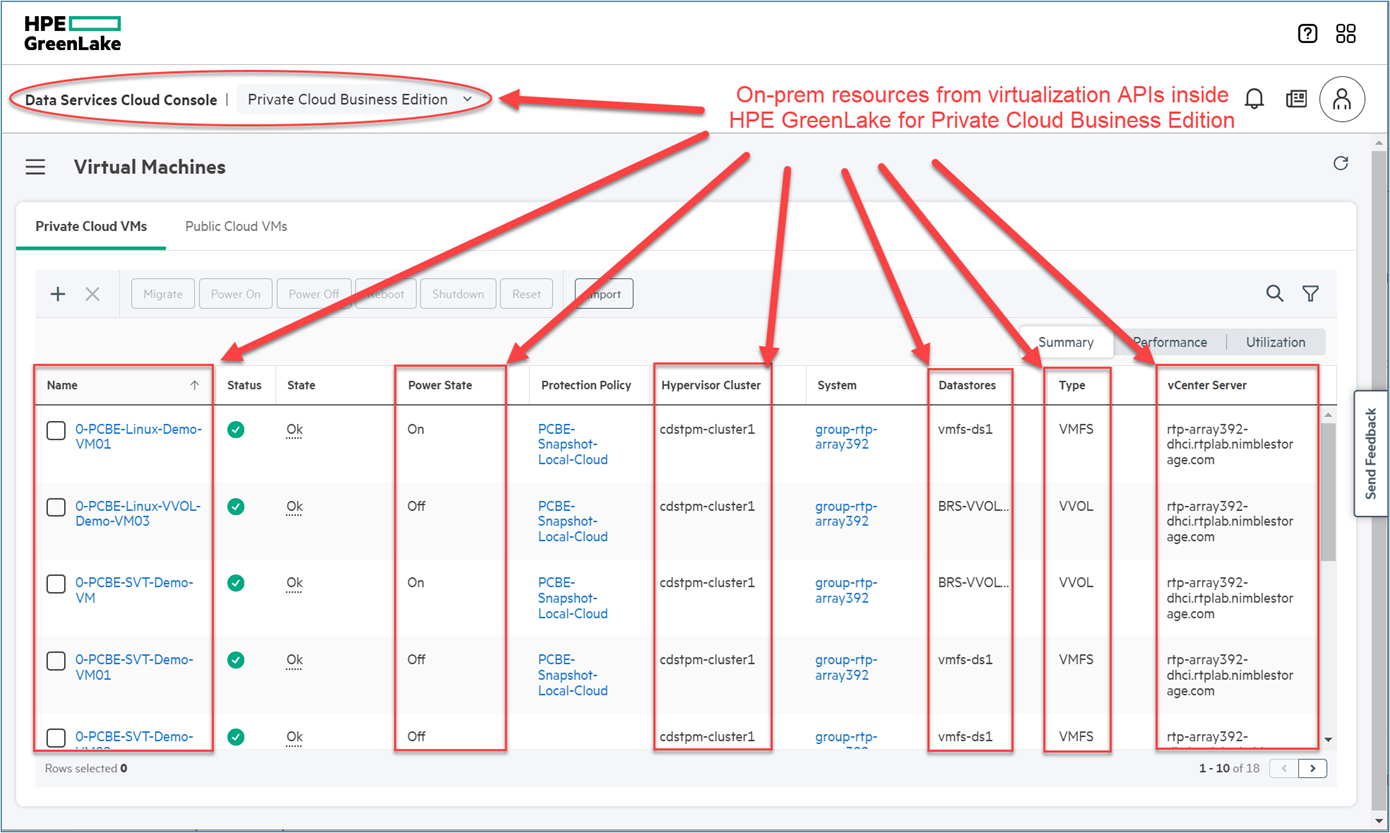The image size is (1390, 833).
Task: Click the sort arrow in the Name column
Action: coord(194,385)
